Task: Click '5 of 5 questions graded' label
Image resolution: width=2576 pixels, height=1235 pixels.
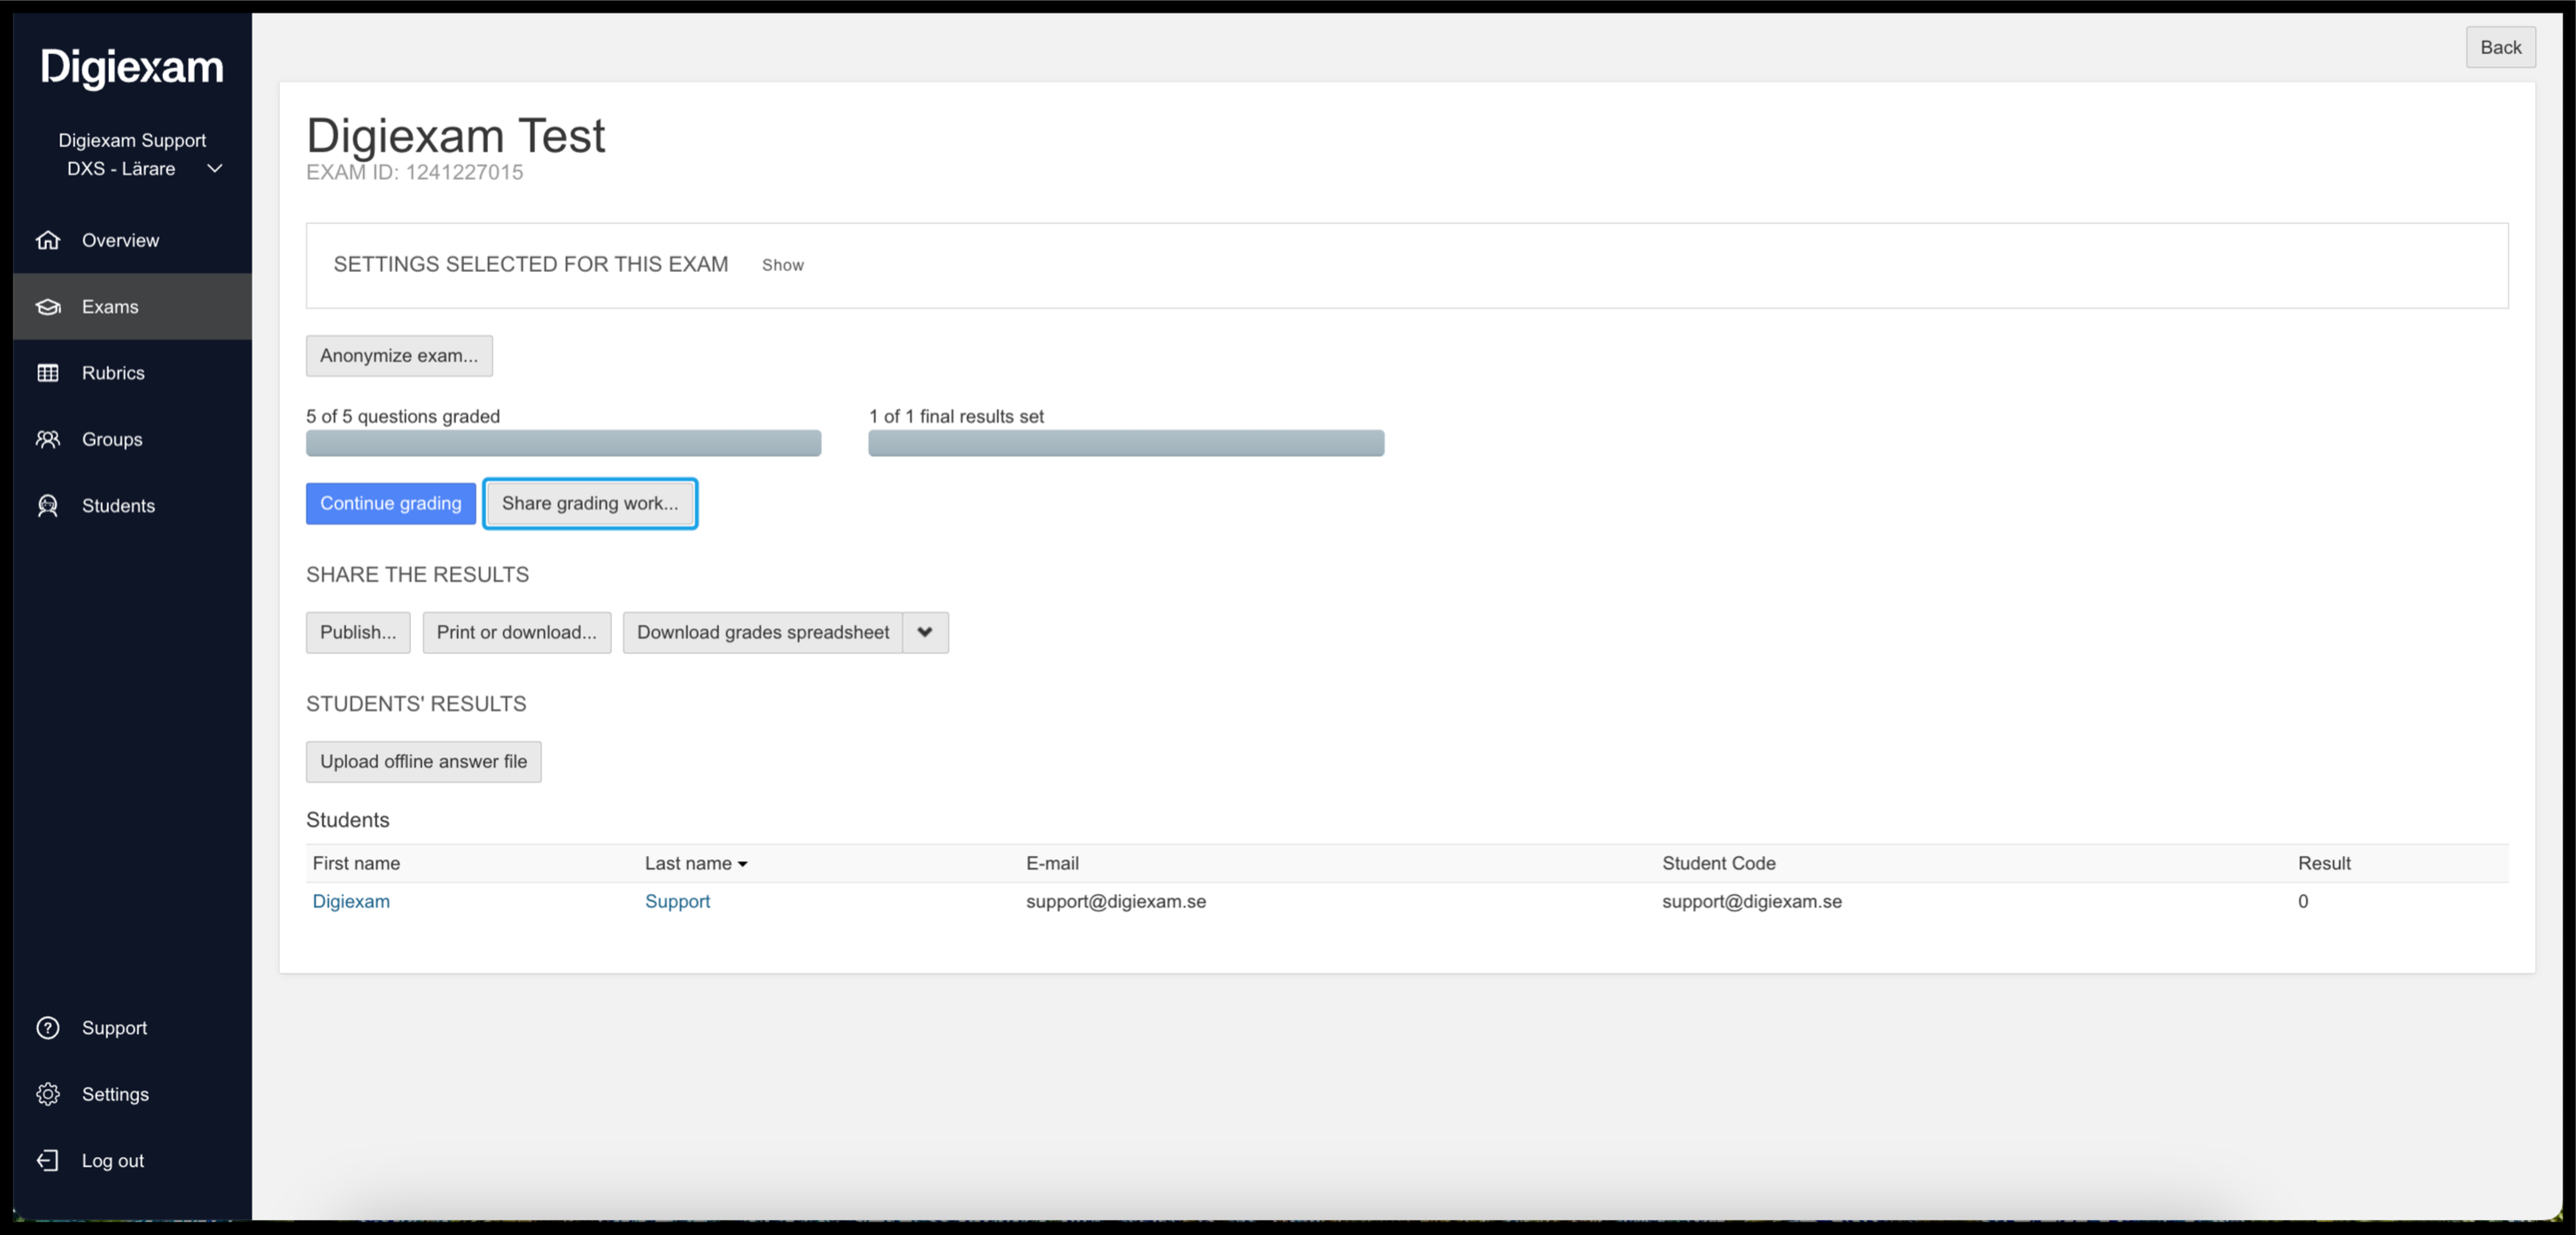Action: point(403,416)
